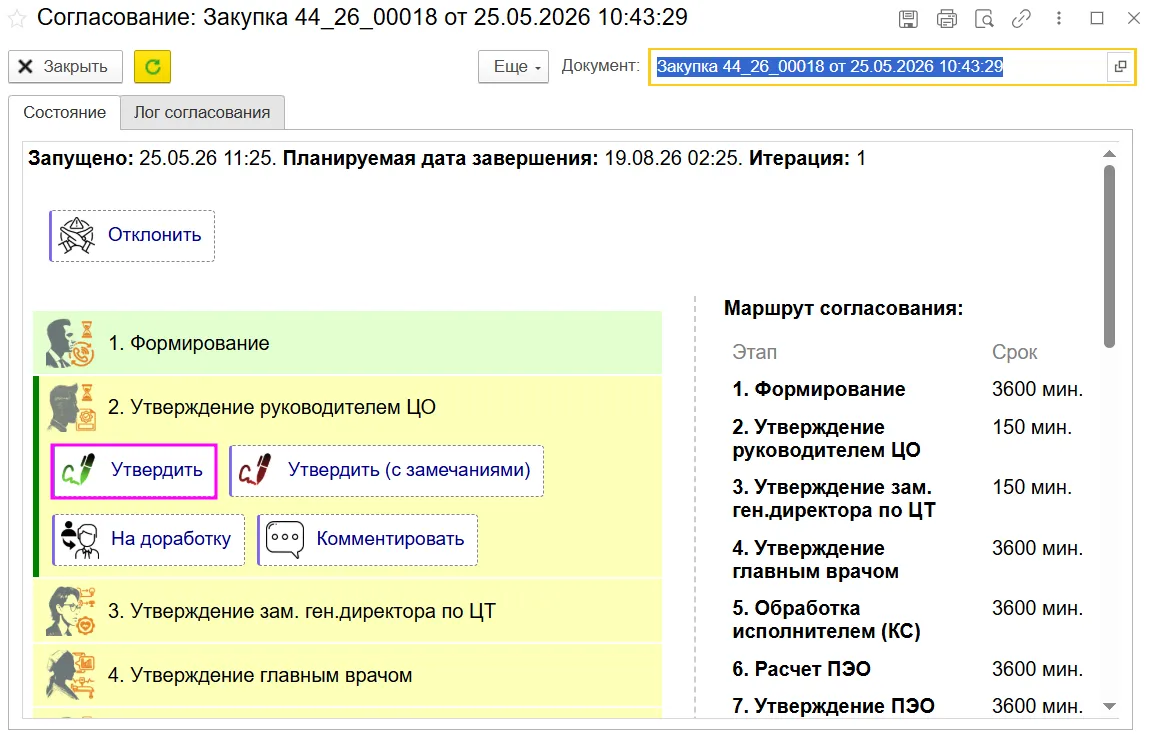Screen dimensions: 1150x740
Task: Click the icon of stage 4 главным врачом
Action: [x=70, y=675]
